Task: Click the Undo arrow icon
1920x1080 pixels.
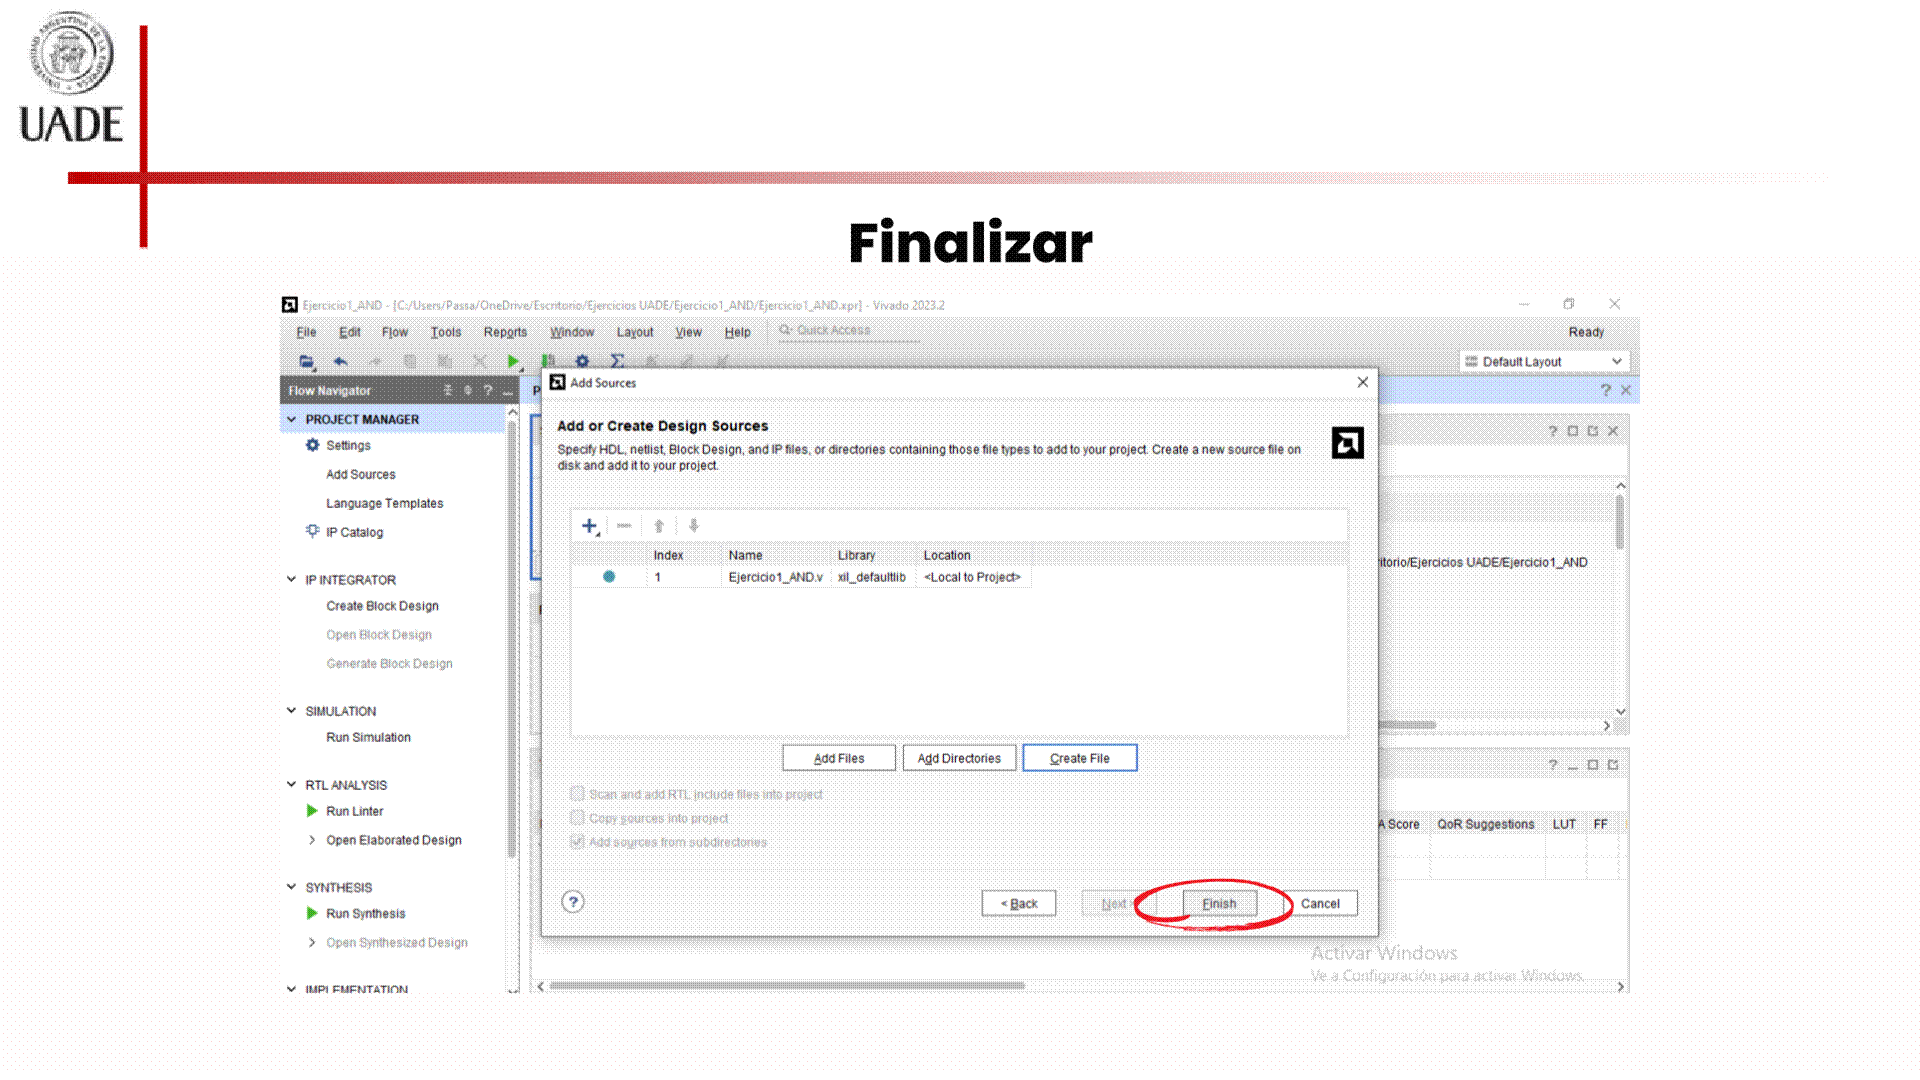Action: pyautogui.click(x=341, y=362)
